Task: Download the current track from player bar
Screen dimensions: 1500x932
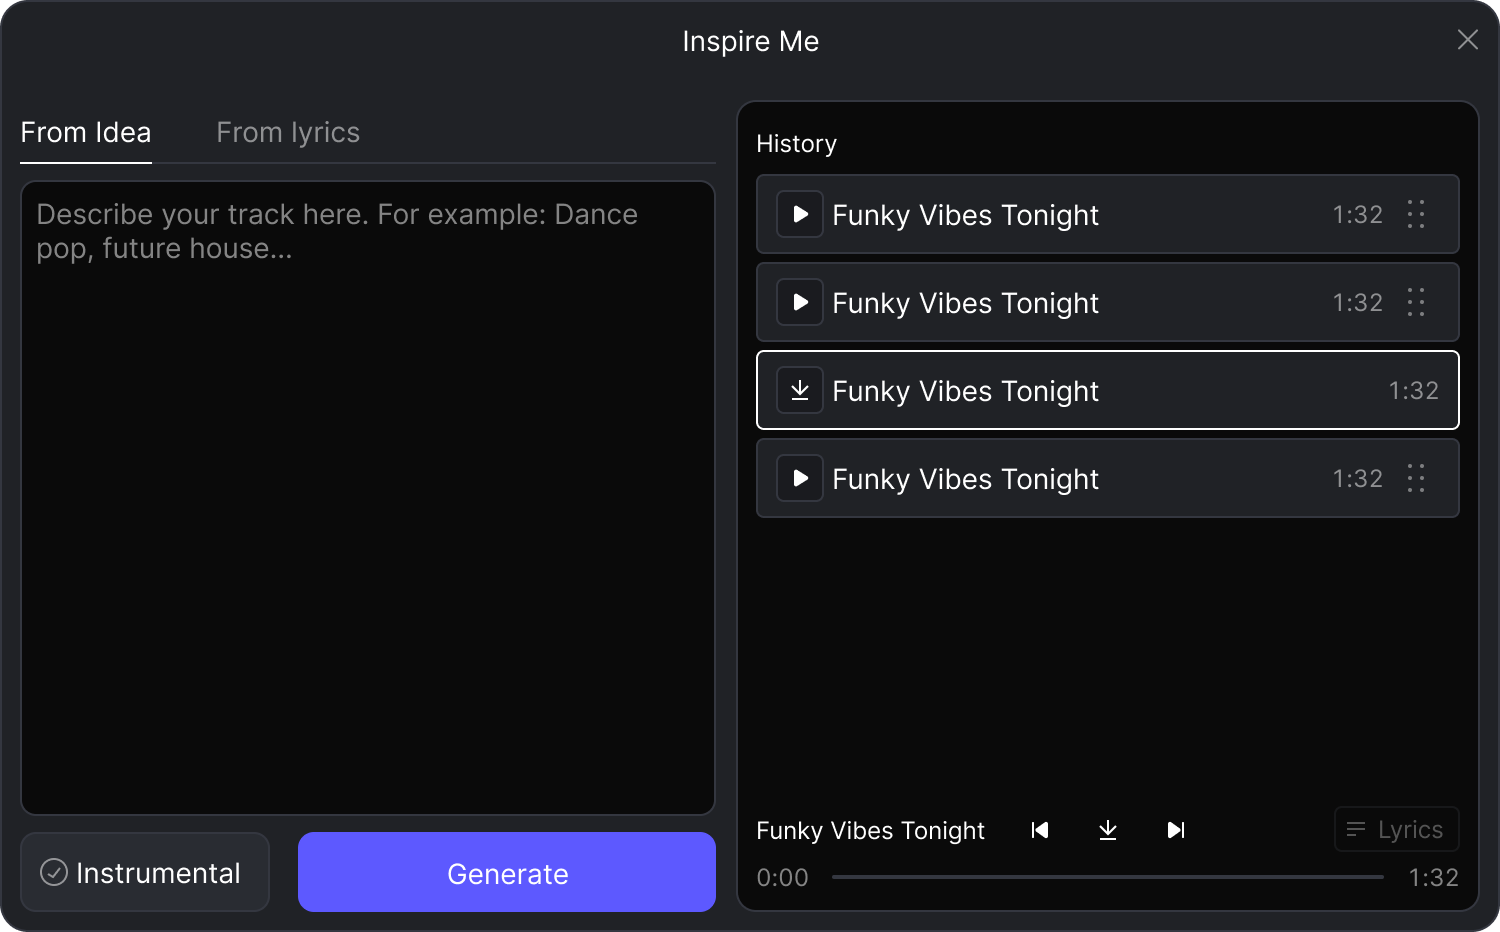Action: (1108, 830)
